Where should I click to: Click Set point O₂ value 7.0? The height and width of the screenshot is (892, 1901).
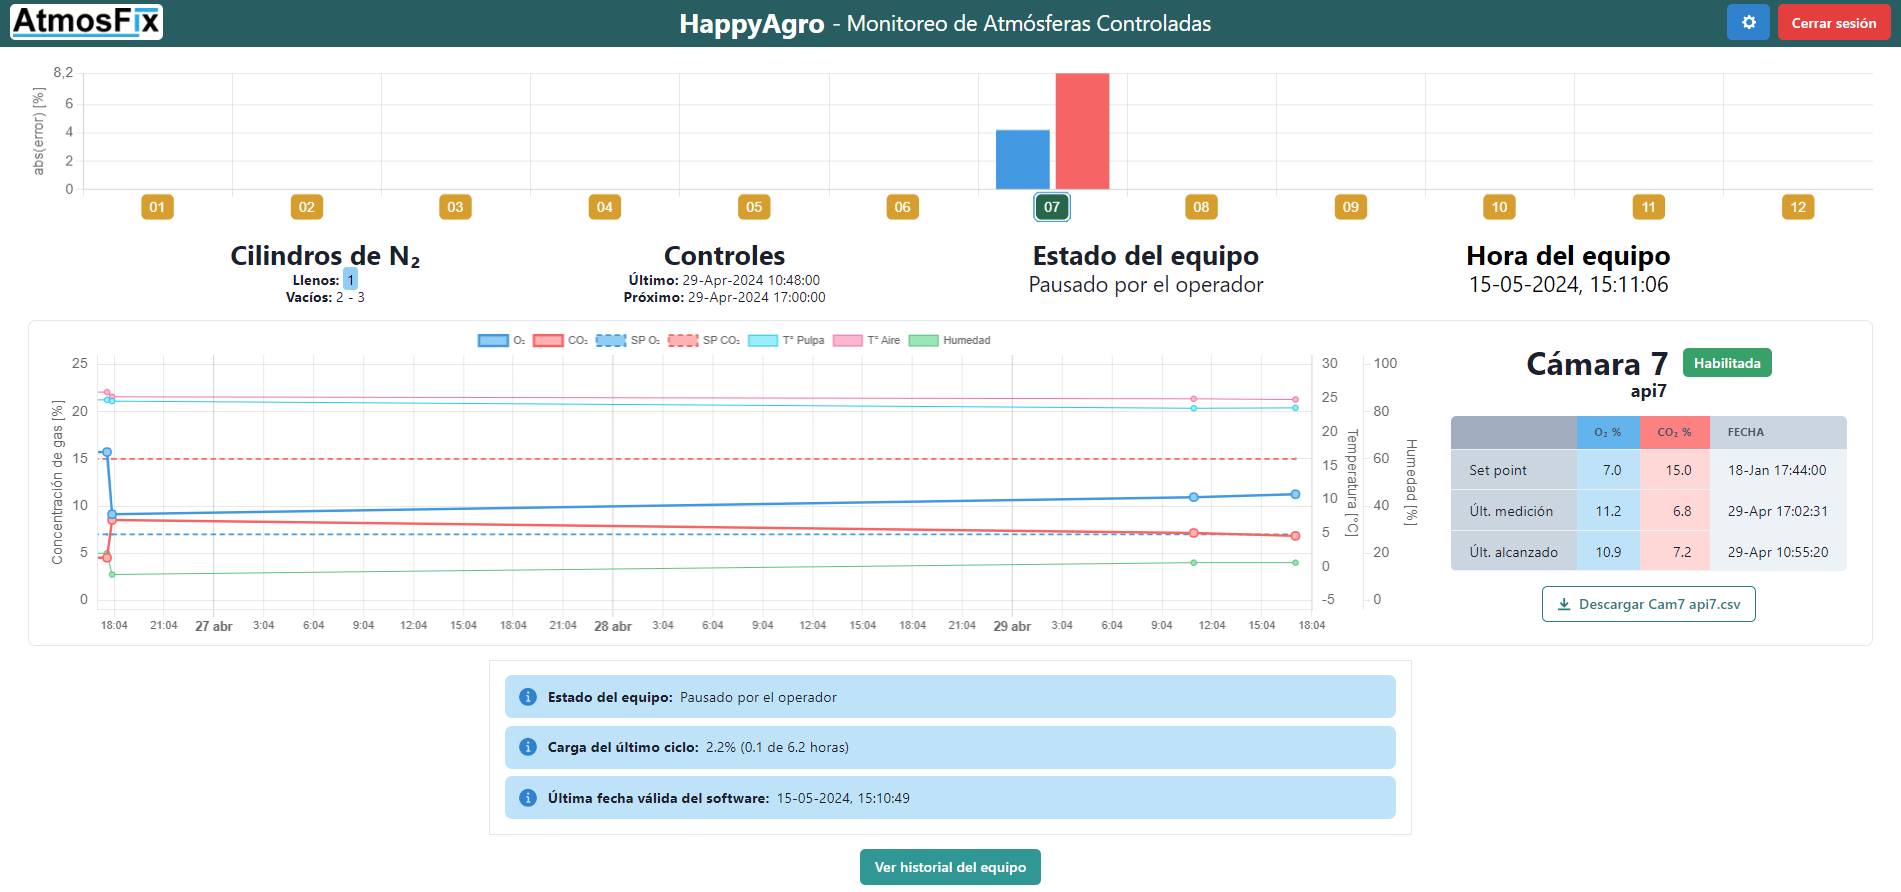pyautogui.click(x=1612, y=470)
